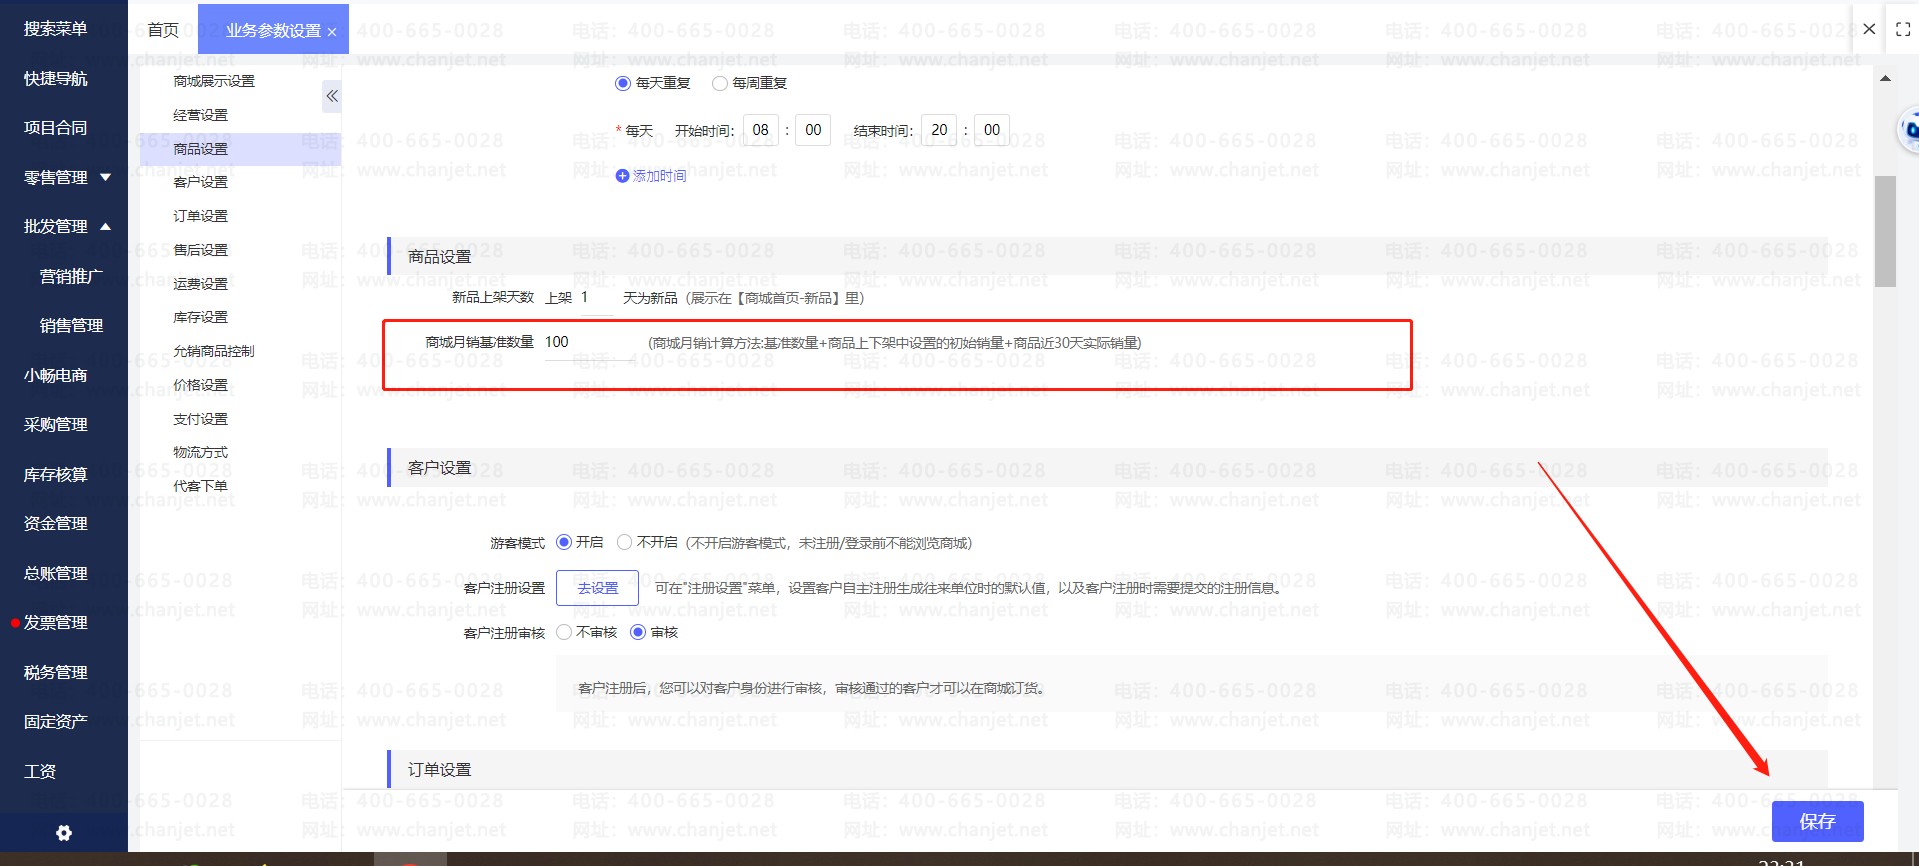
Task: Select the 每周重复 radio option
Action: pyautogui.click(x=720, y=83)
